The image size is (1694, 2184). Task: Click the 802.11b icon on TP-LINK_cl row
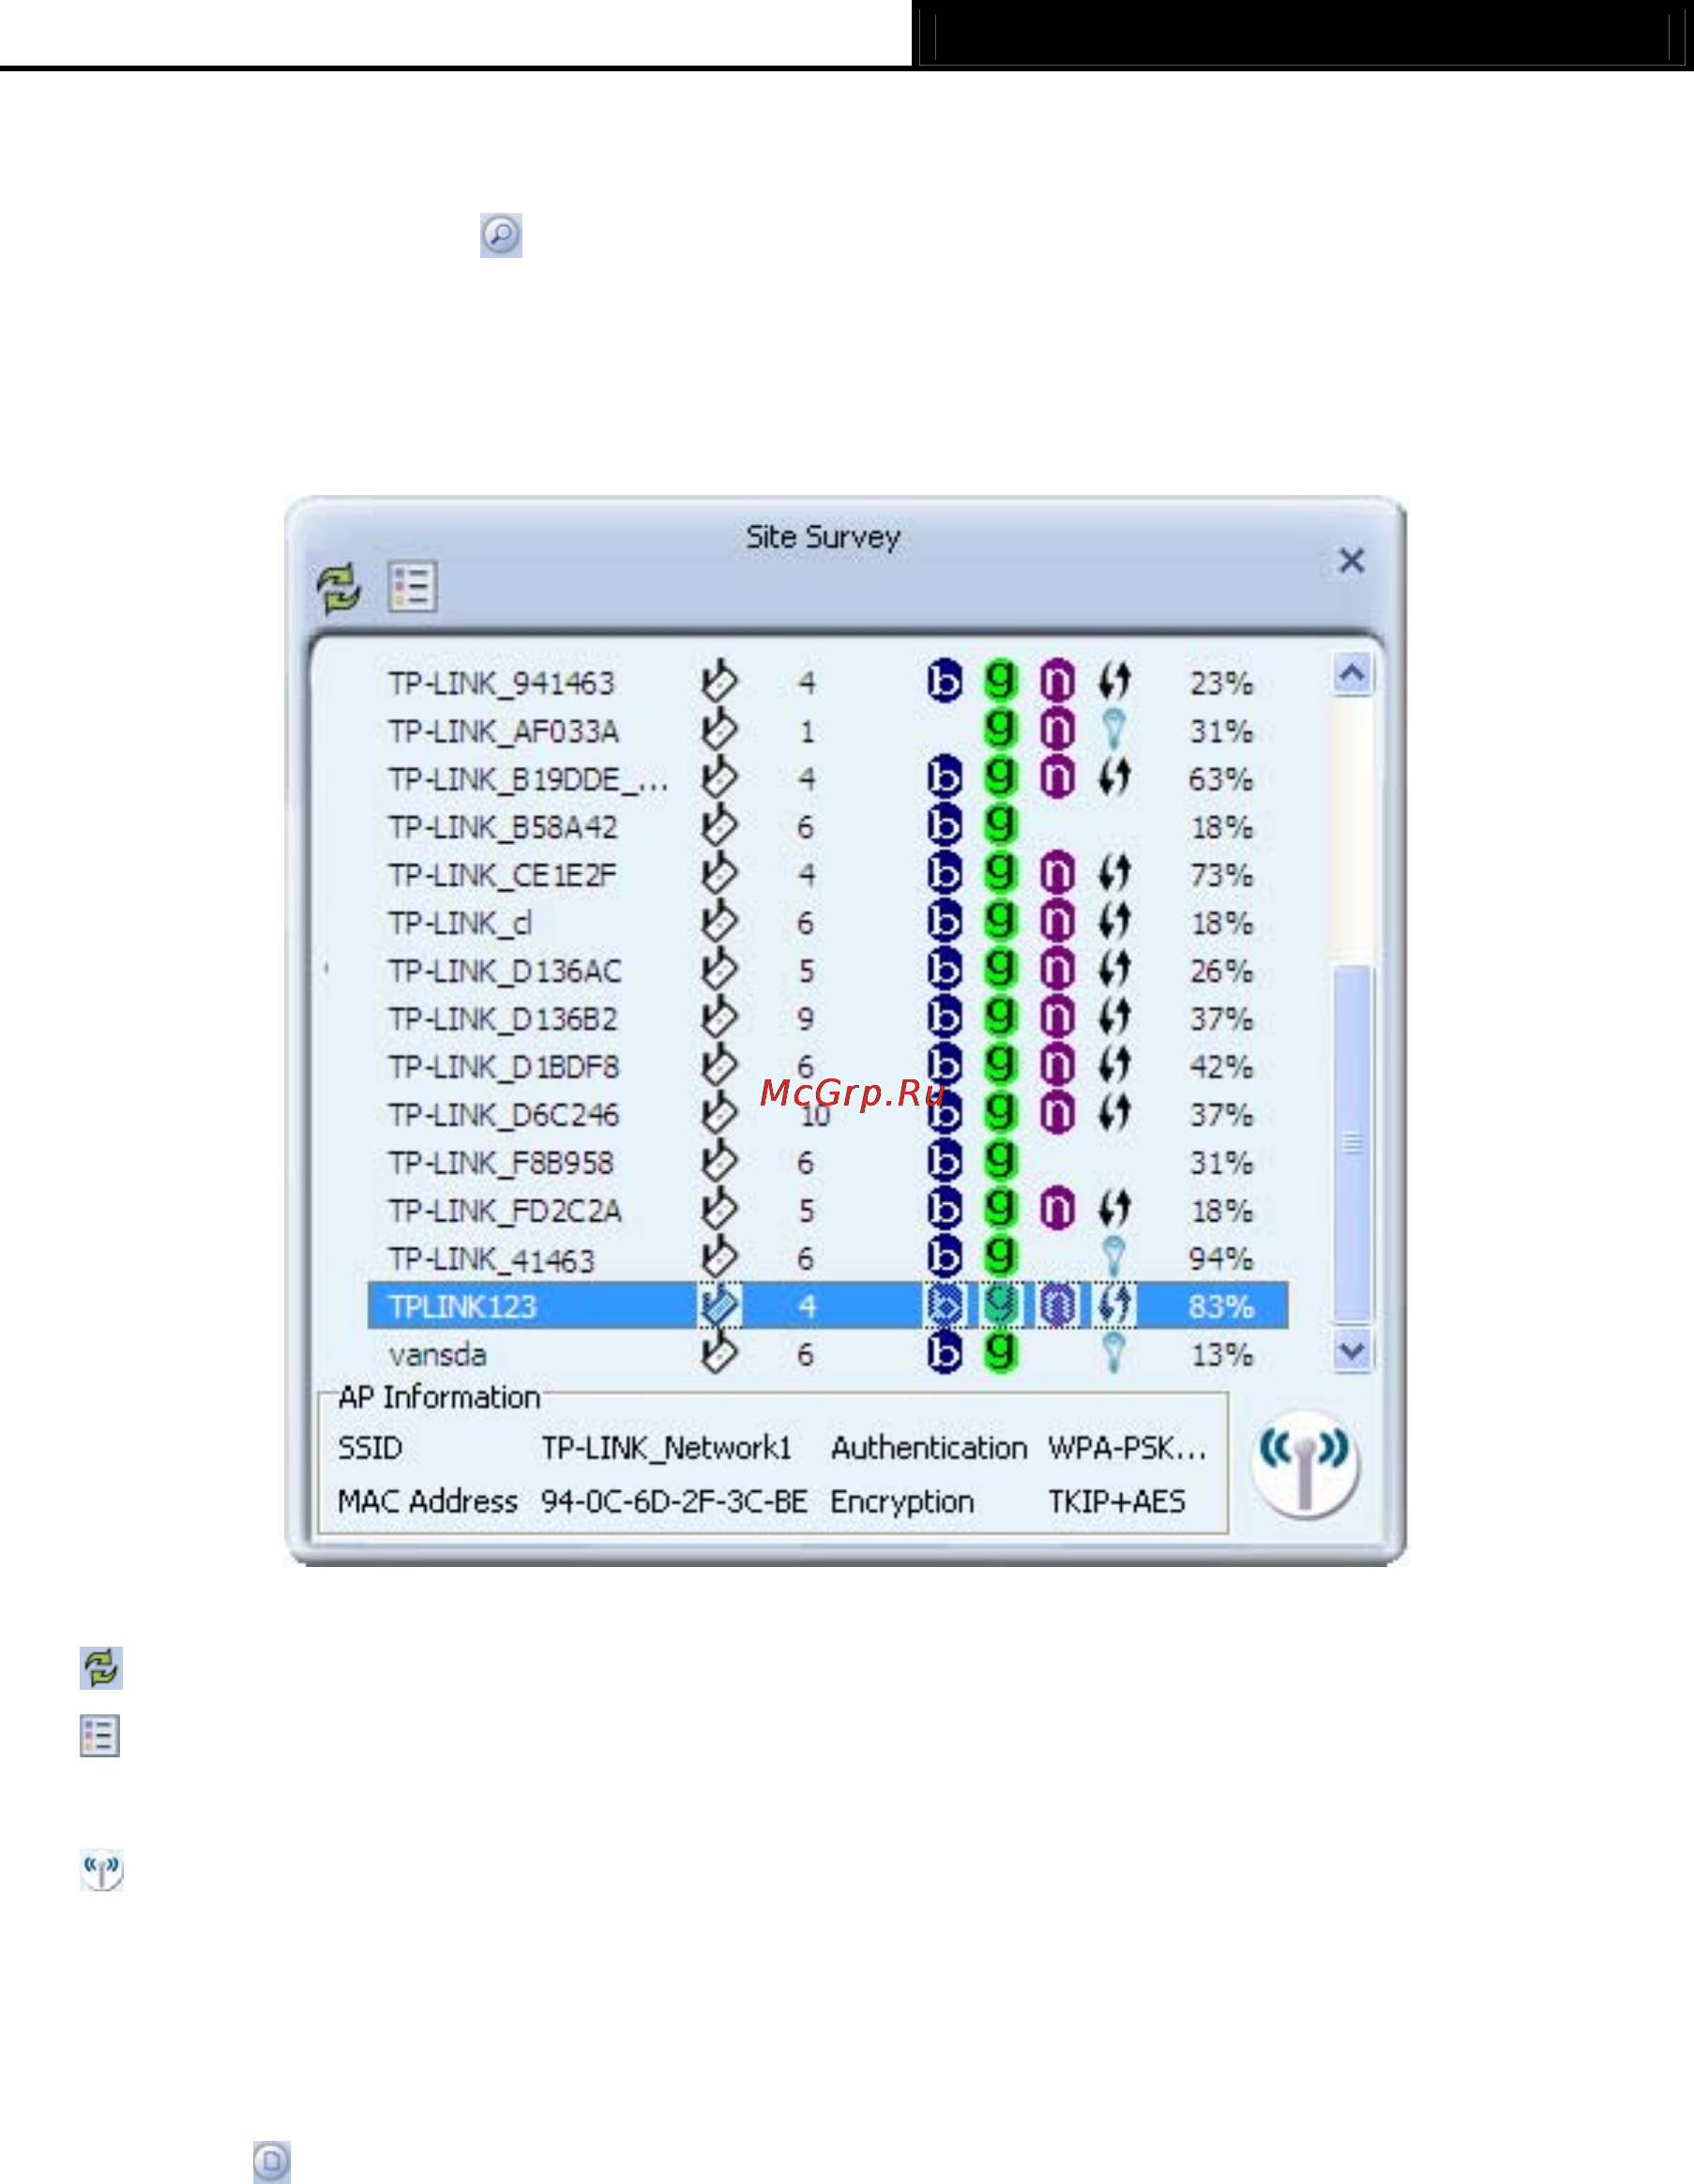tap(944, 921)
